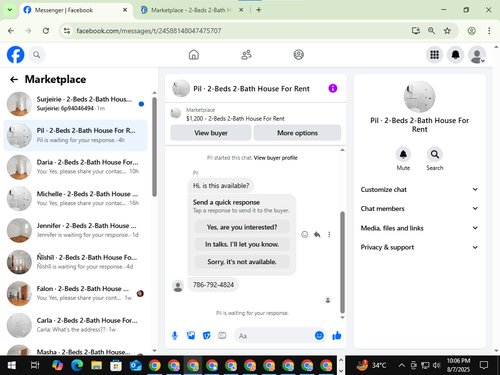Viewport: 500px width, 375px height.
Task: Send a voice clip with microphone icon
Action: 175,336
